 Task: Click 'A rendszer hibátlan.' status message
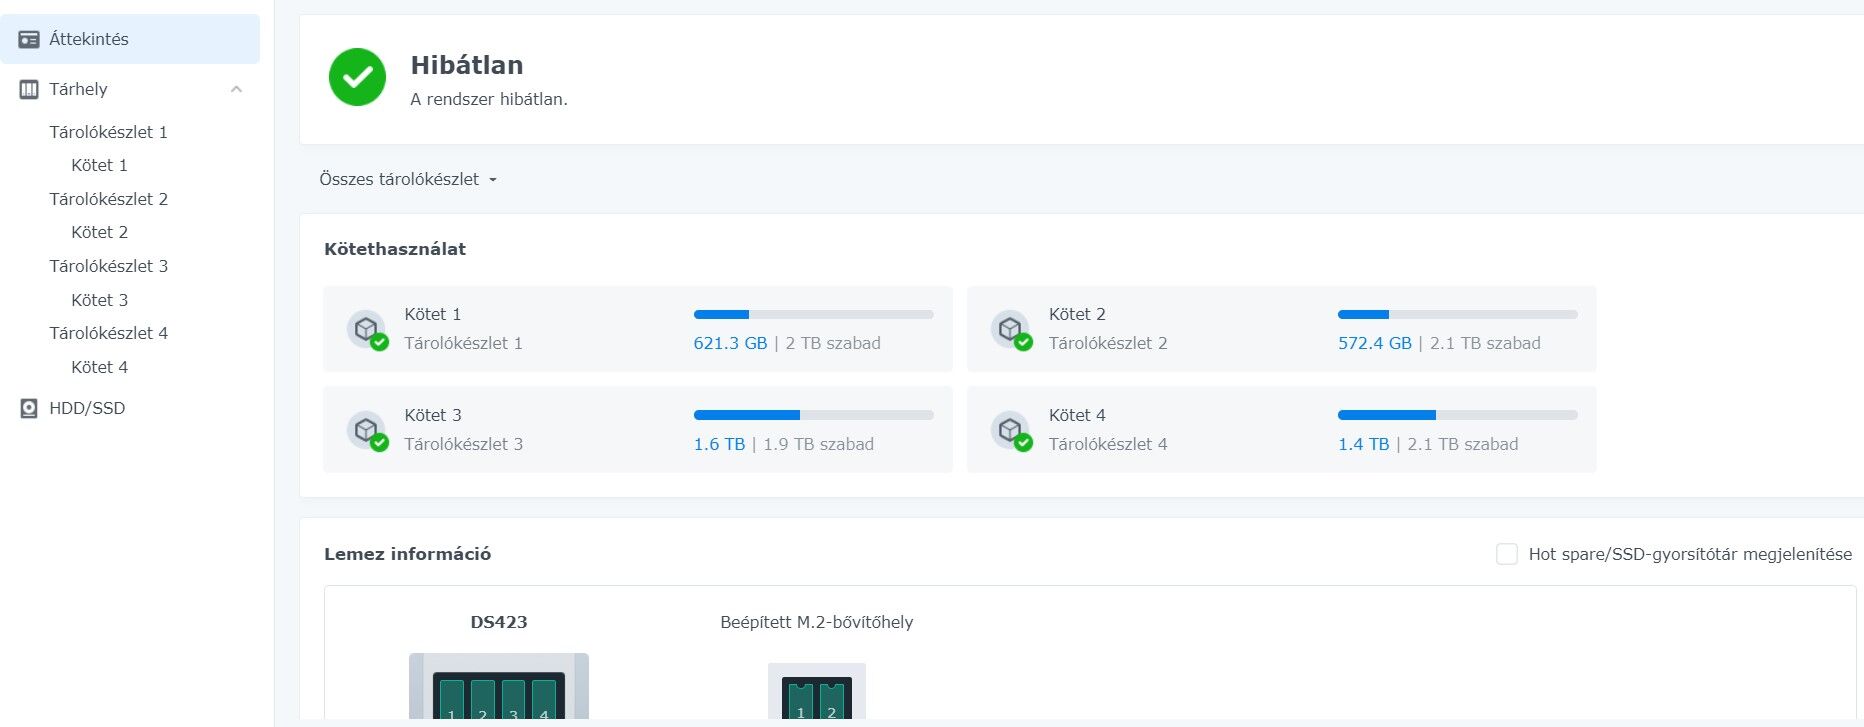pyautogui.click(x=489, y=100)
